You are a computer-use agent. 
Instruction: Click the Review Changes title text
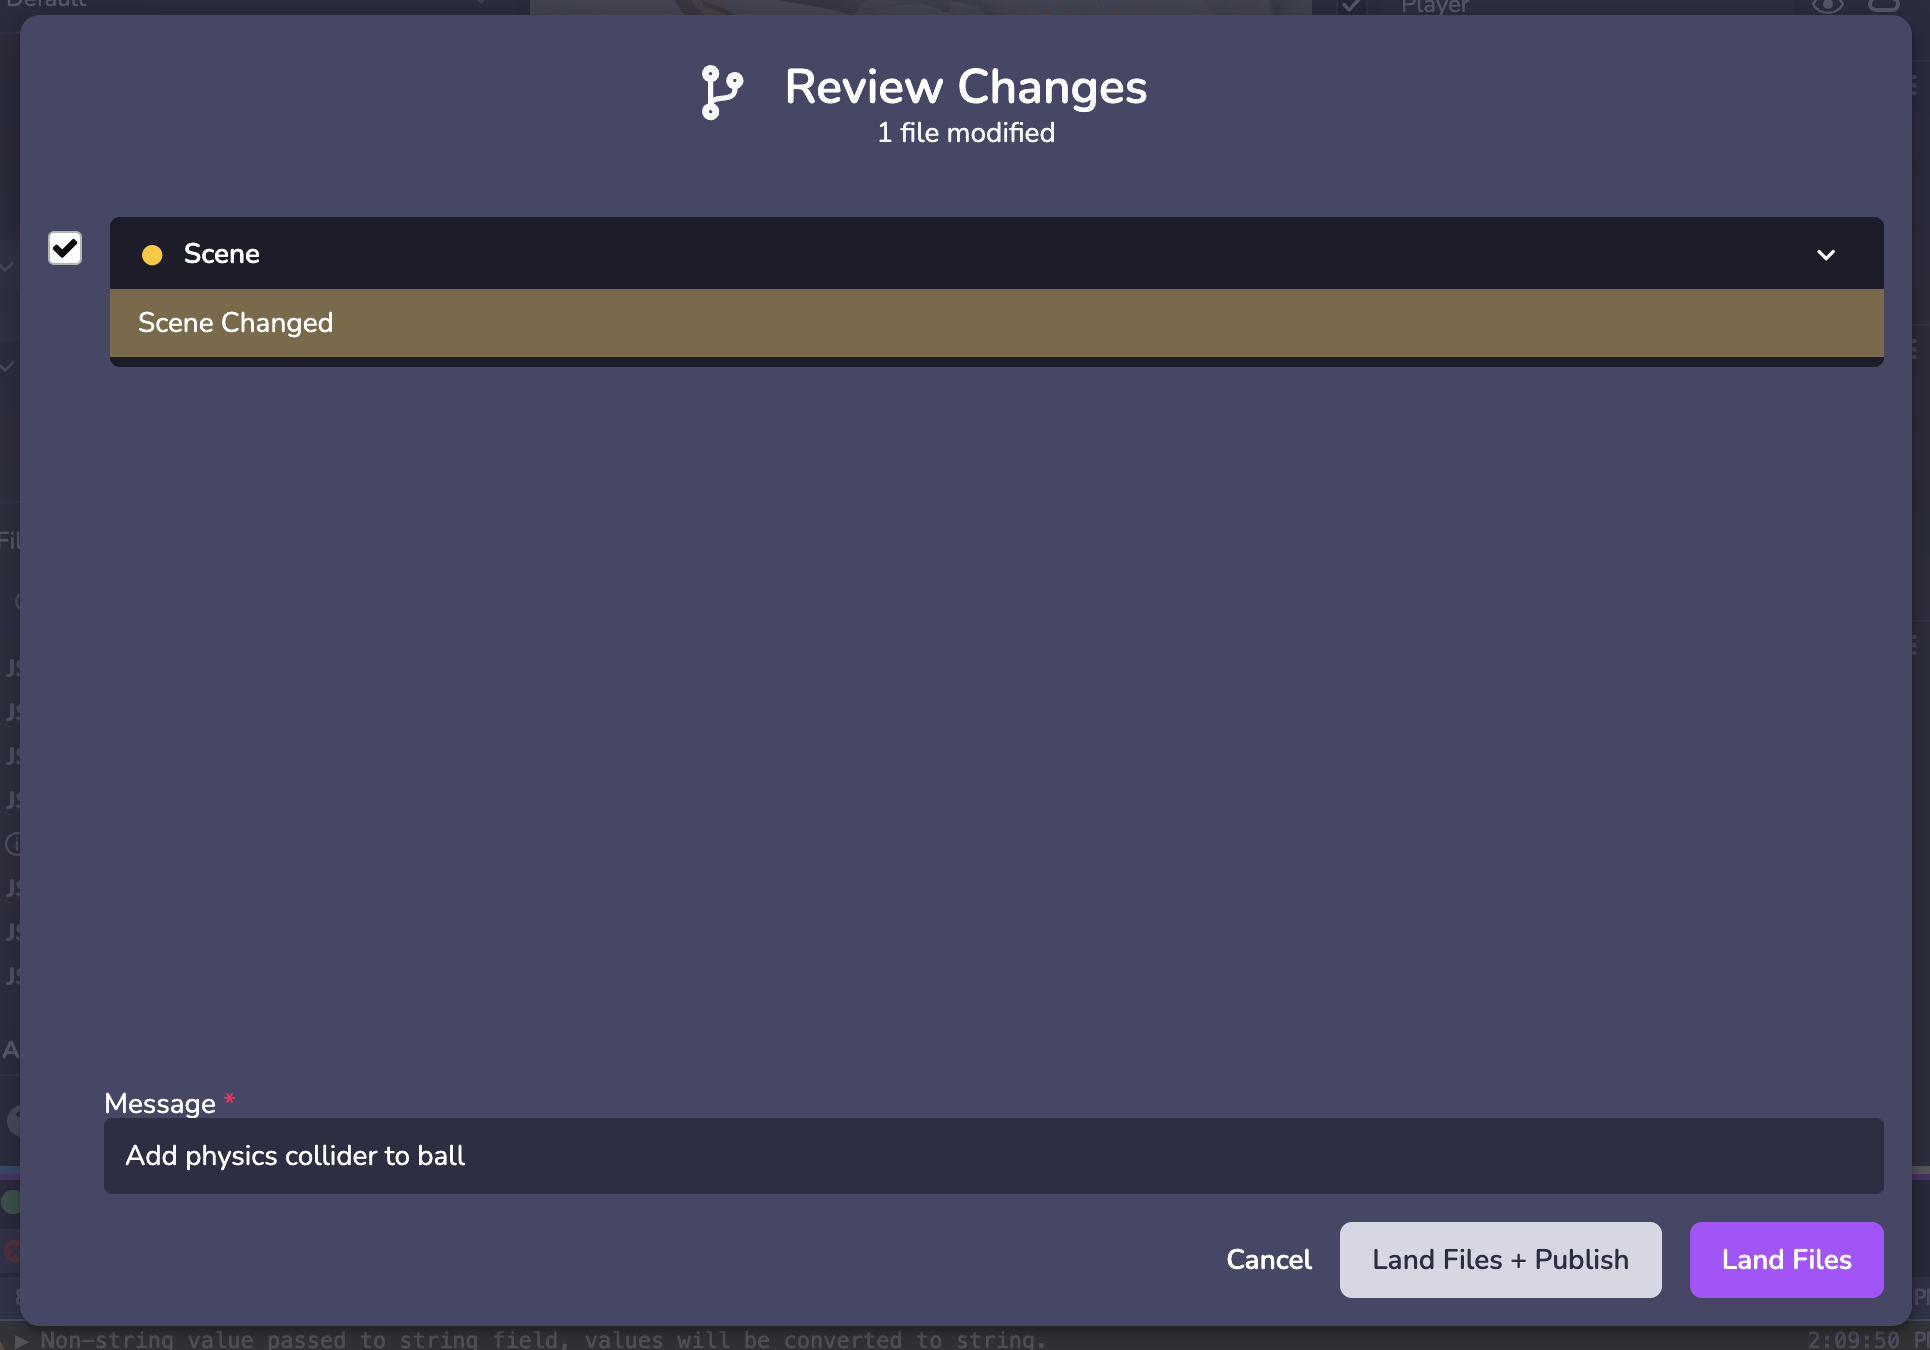coord(965,88)
